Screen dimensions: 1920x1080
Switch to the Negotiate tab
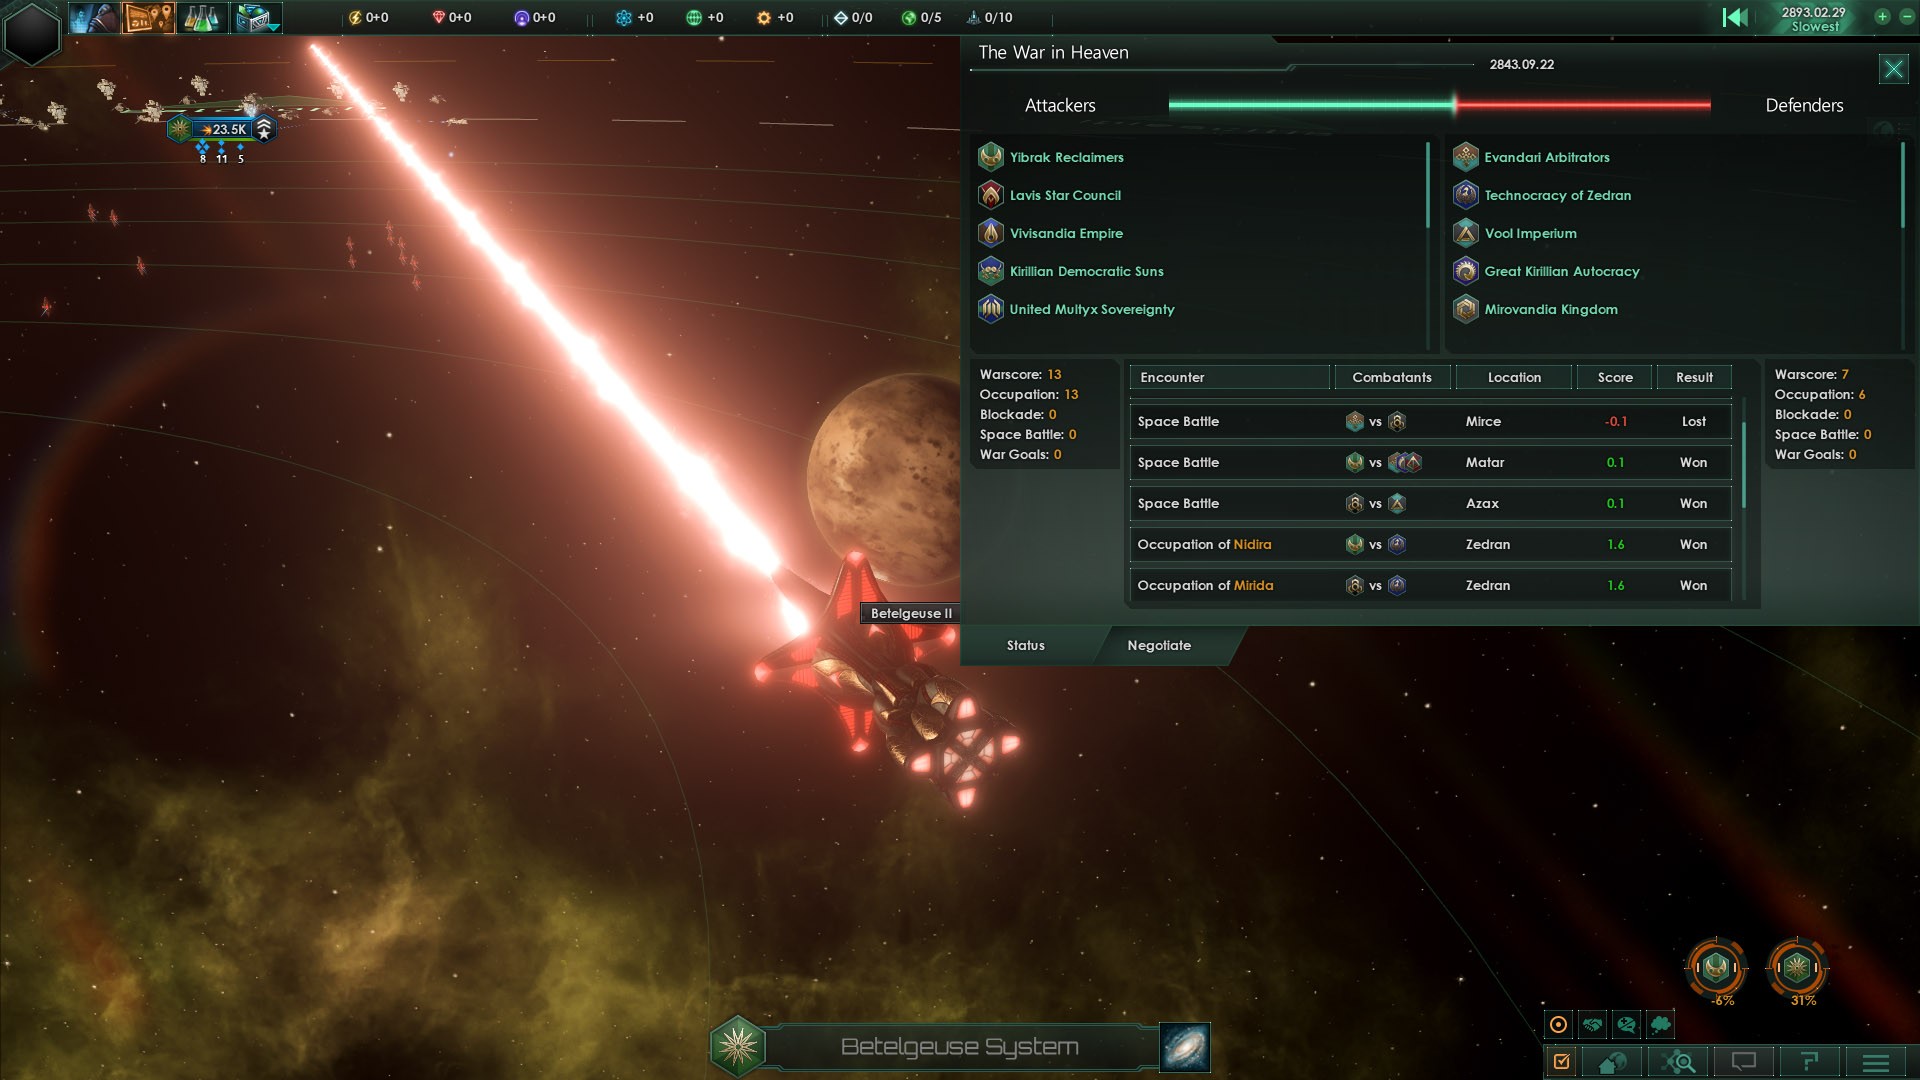tap(1159, 645)
